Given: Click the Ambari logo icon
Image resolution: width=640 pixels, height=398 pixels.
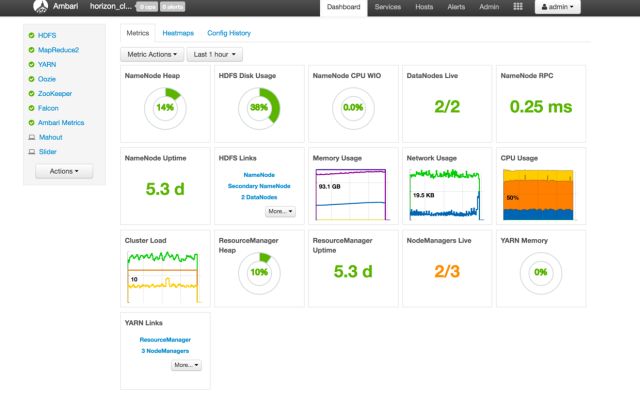Looking at the screenshot, I should click(x=40, y=7).
